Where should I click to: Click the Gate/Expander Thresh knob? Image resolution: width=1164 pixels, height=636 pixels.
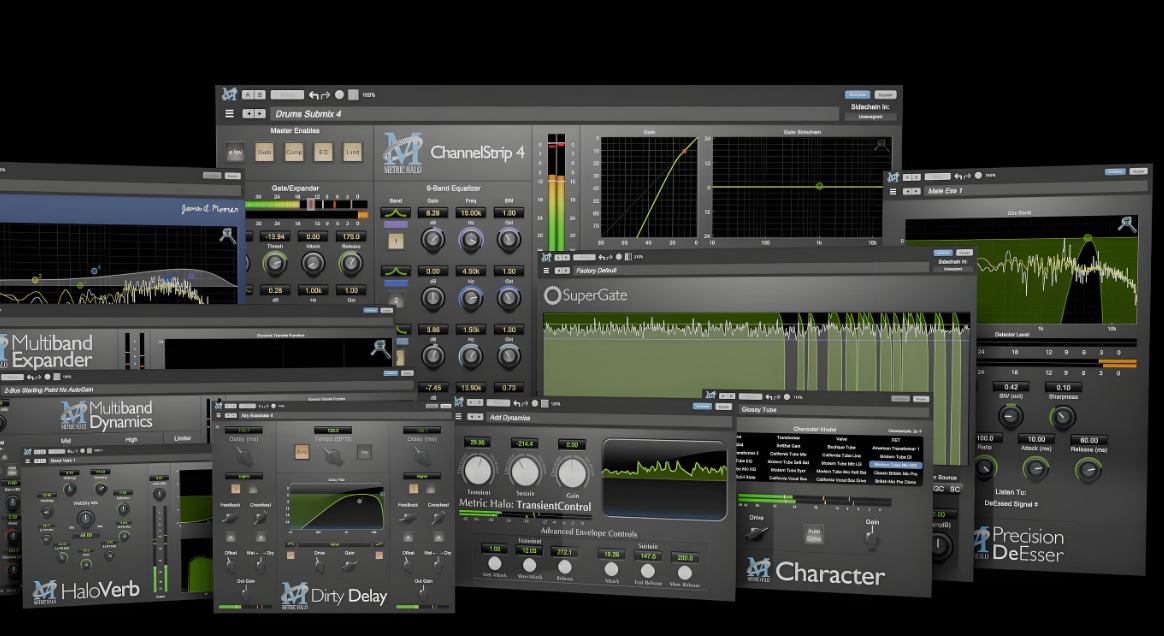pyautogui.click(x=275, y=262)
